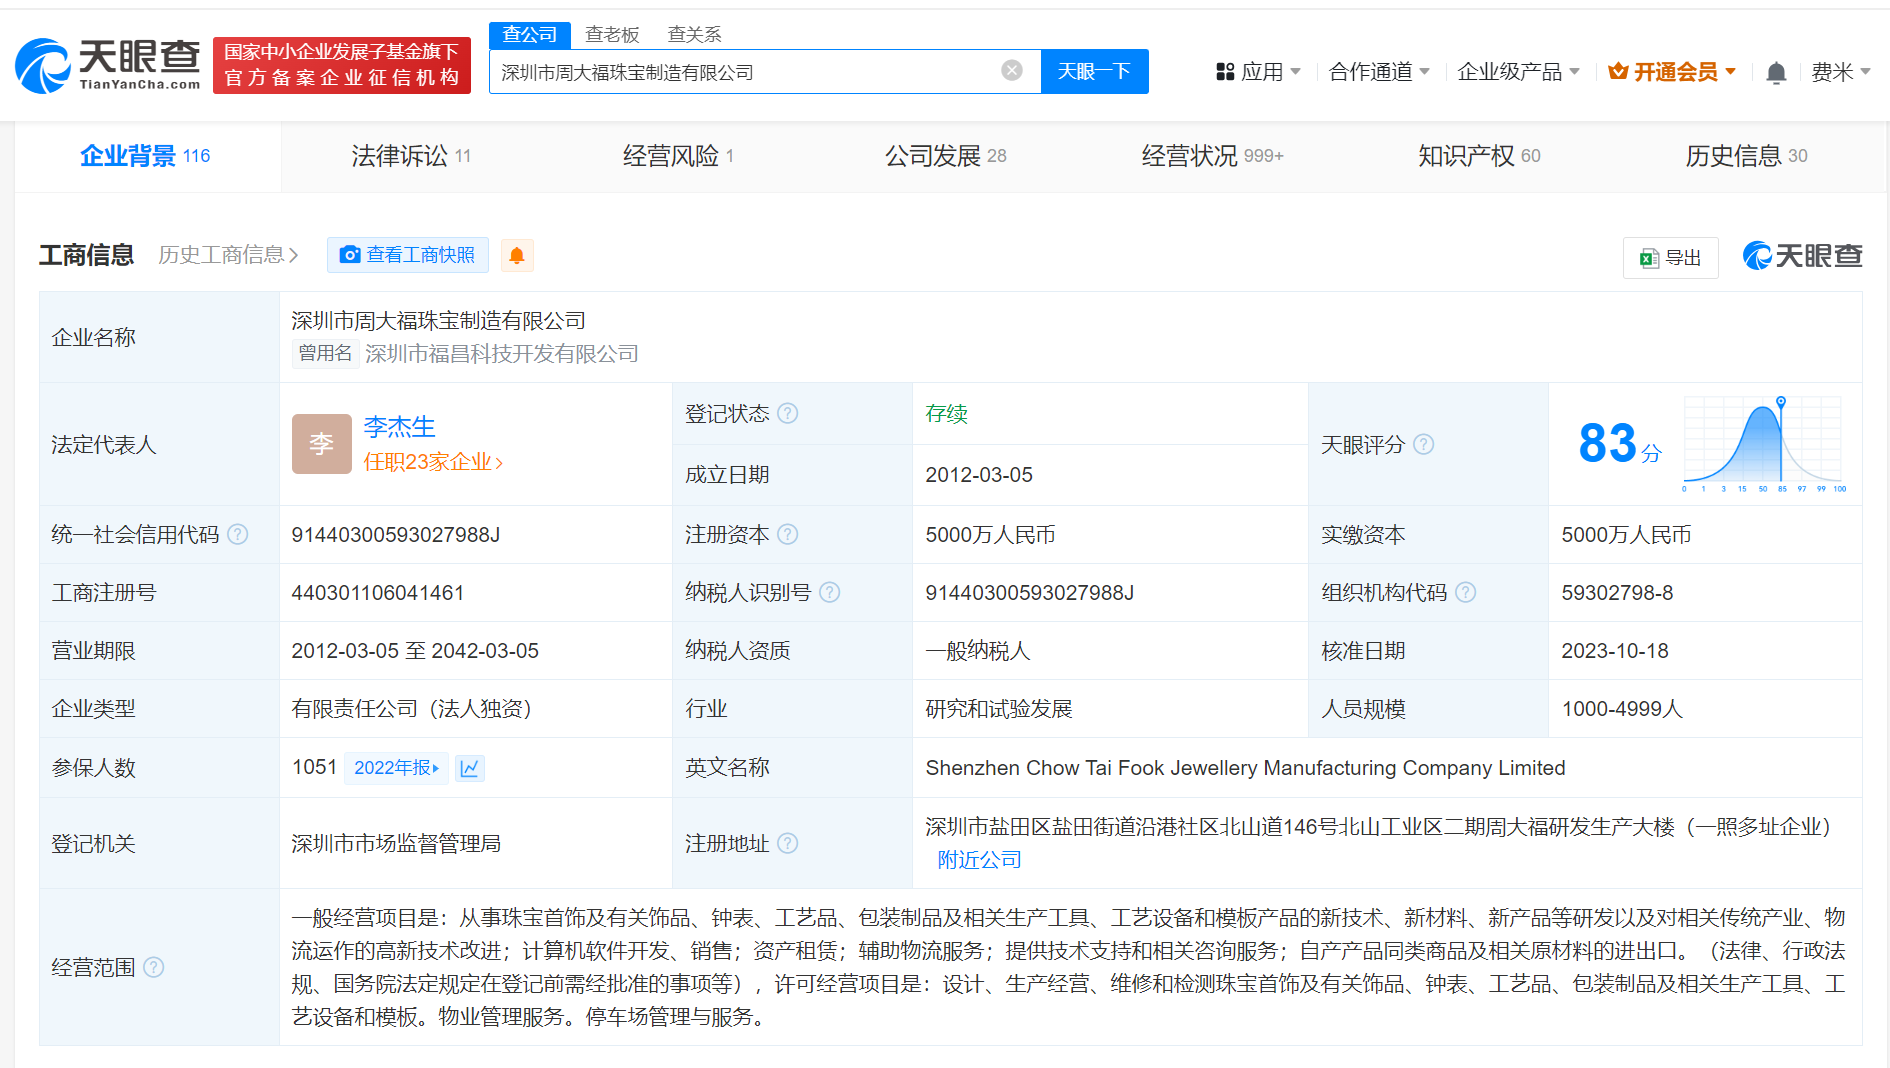Click the 83分 score curve chart
Image resolution: width=1890 pixels, height=1068 pixels.
pos(1763,442)
